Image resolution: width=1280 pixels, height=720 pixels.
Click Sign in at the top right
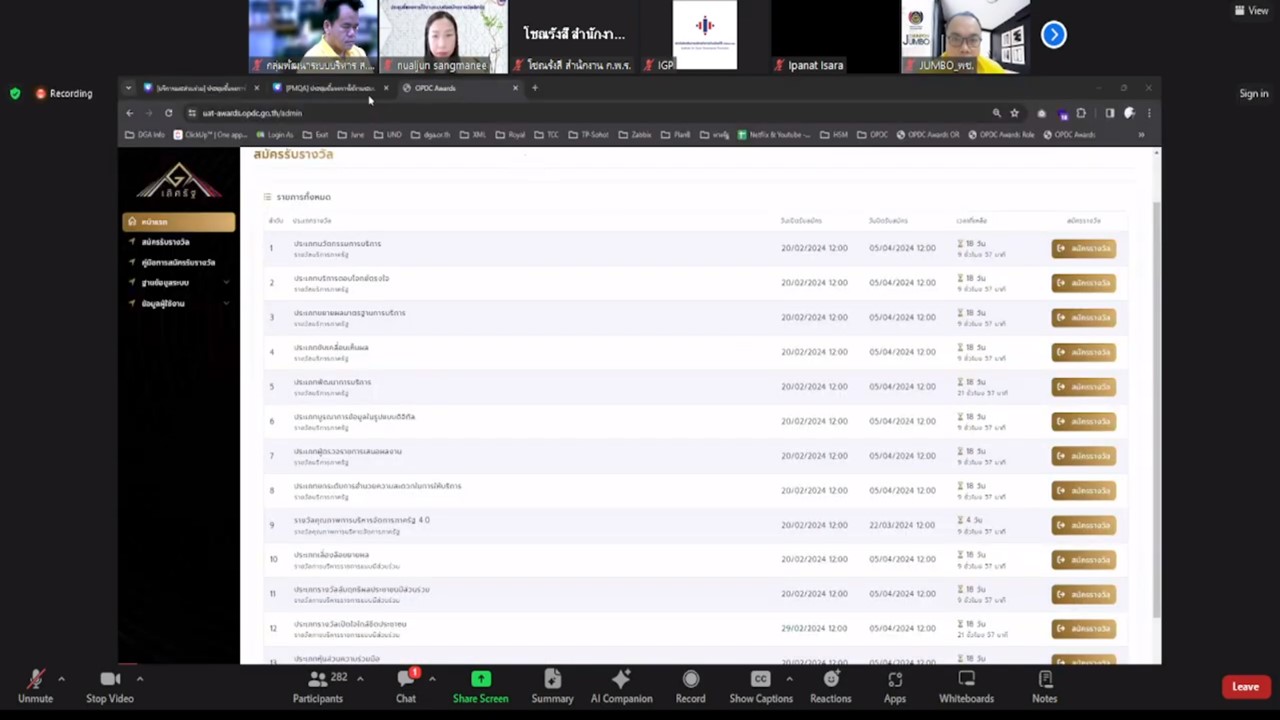point(1253,94)
